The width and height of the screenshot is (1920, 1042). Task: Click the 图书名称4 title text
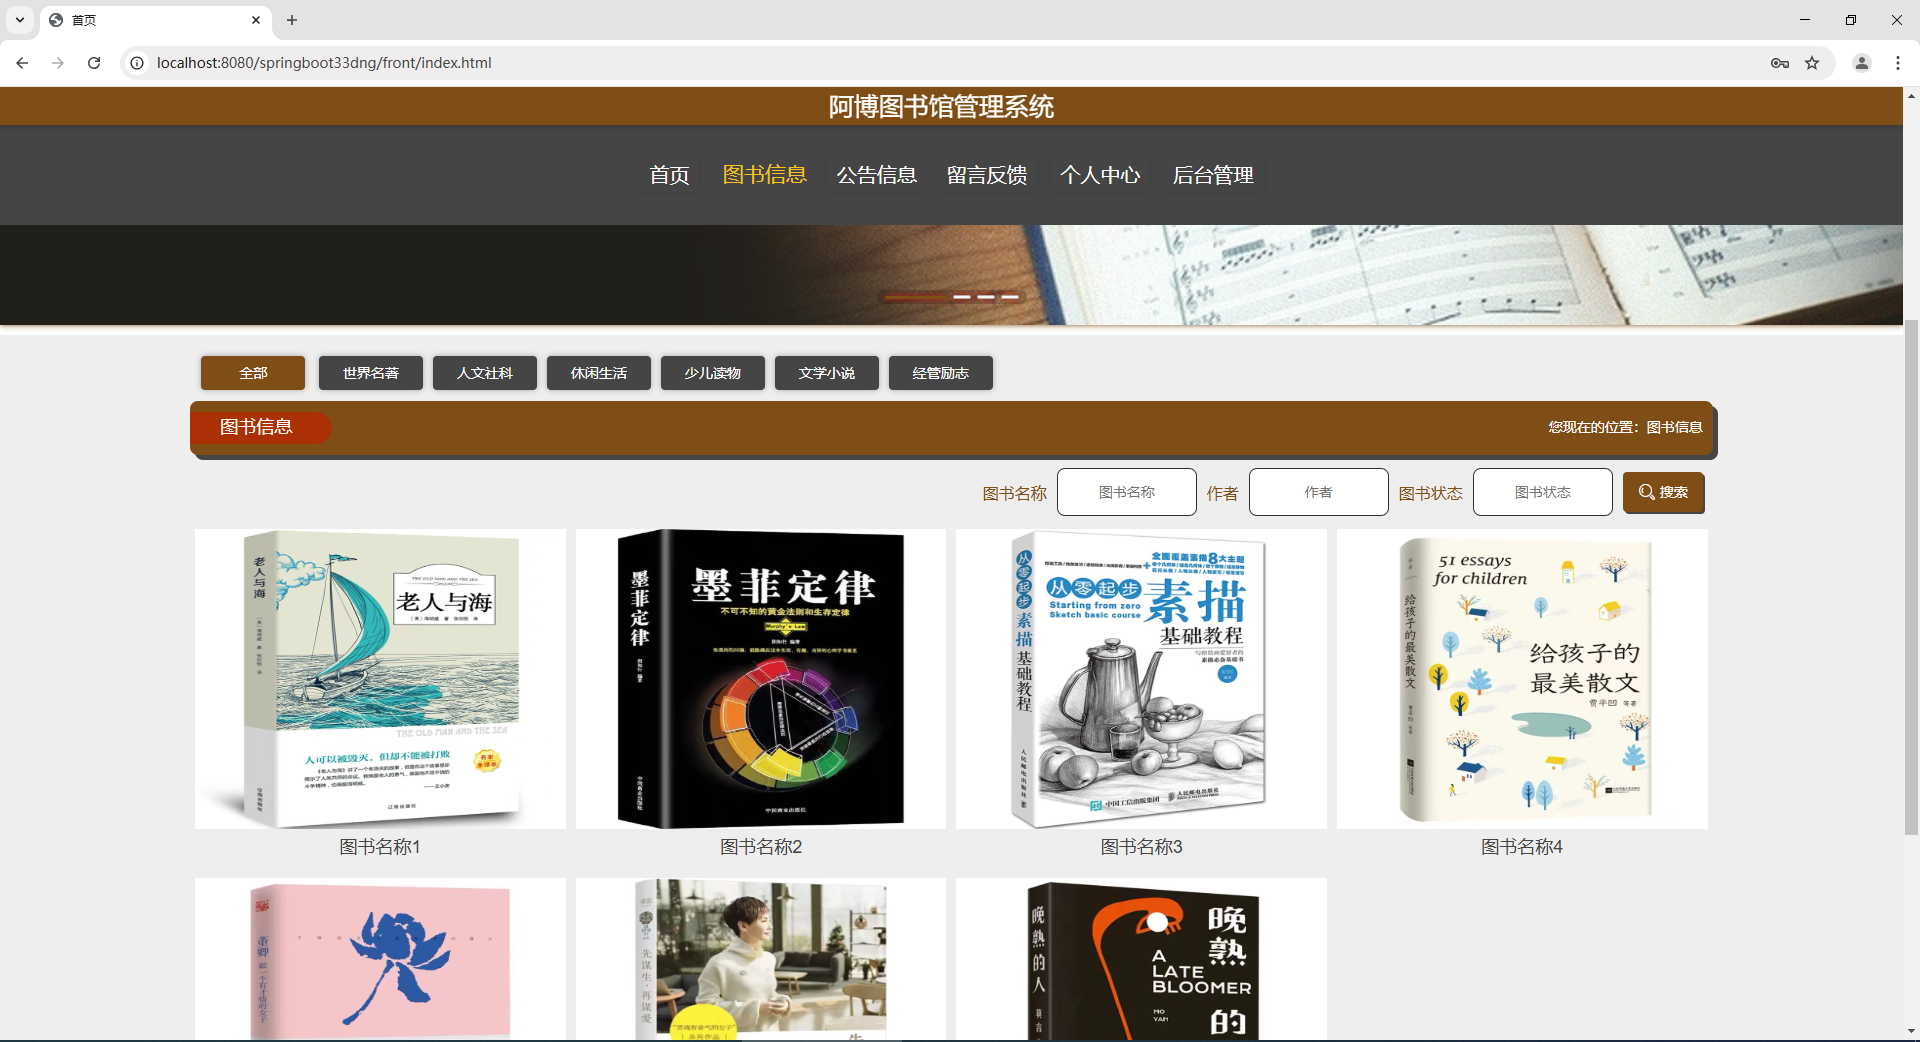click(1522, 847)
